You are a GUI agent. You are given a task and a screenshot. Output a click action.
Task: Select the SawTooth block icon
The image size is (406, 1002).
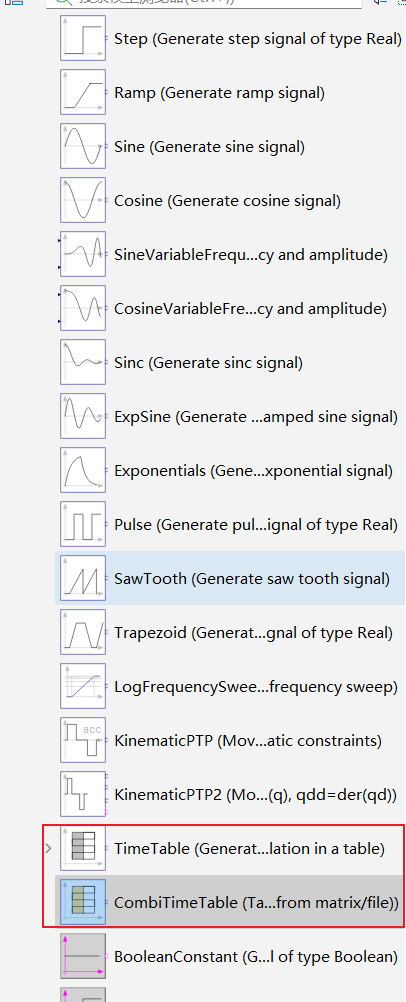(x=83, y=578)
